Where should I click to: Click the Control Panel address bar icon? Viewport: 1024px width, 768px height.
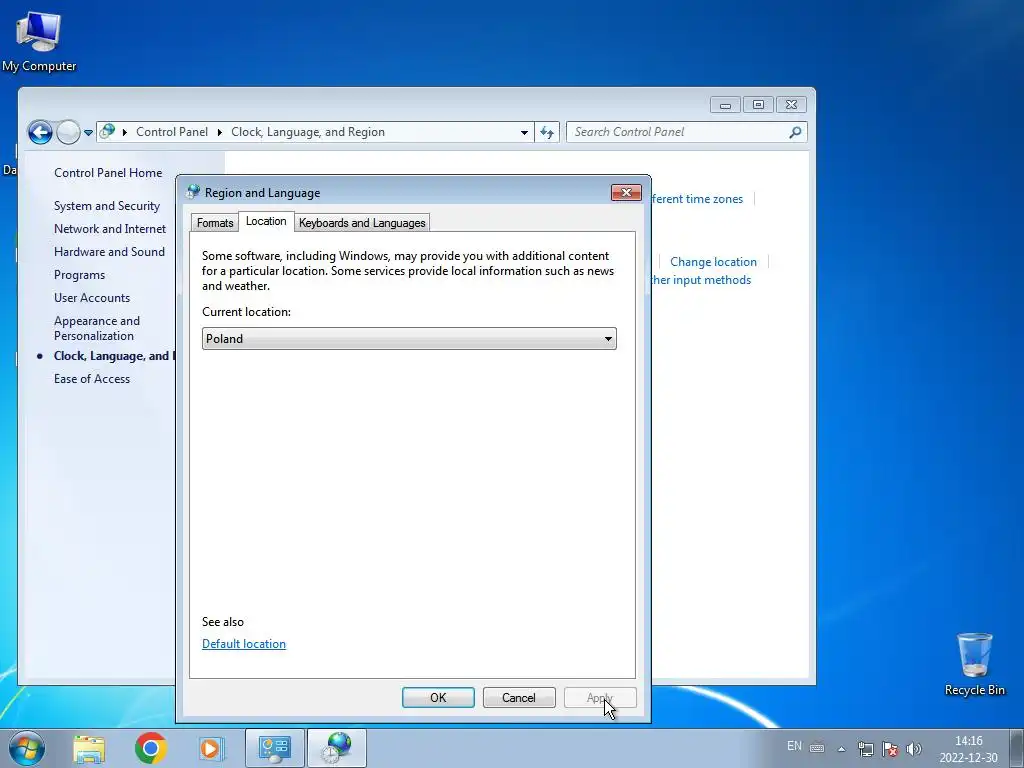(x=107, y=131)
